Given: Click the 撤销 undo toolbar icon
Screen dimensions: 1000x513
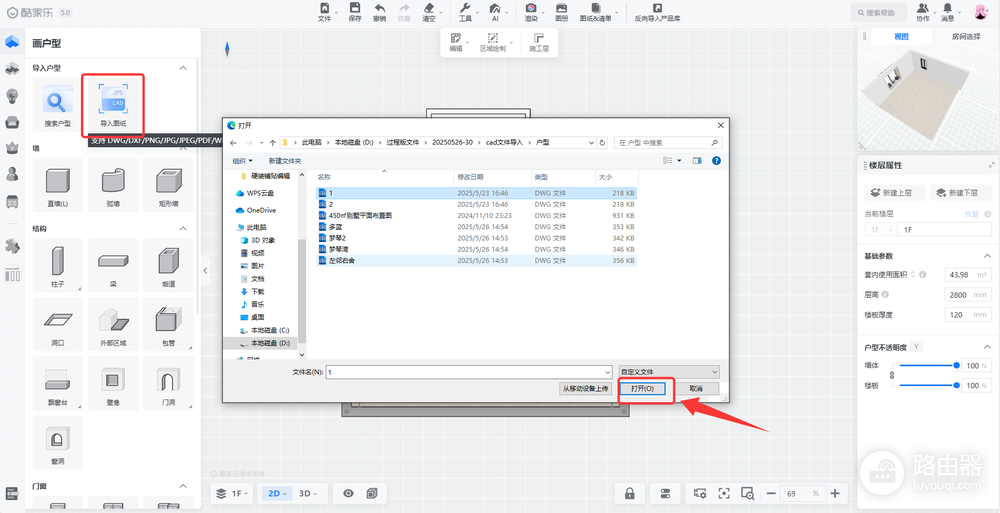Looking at the screenshot, I should coord(379,12).
